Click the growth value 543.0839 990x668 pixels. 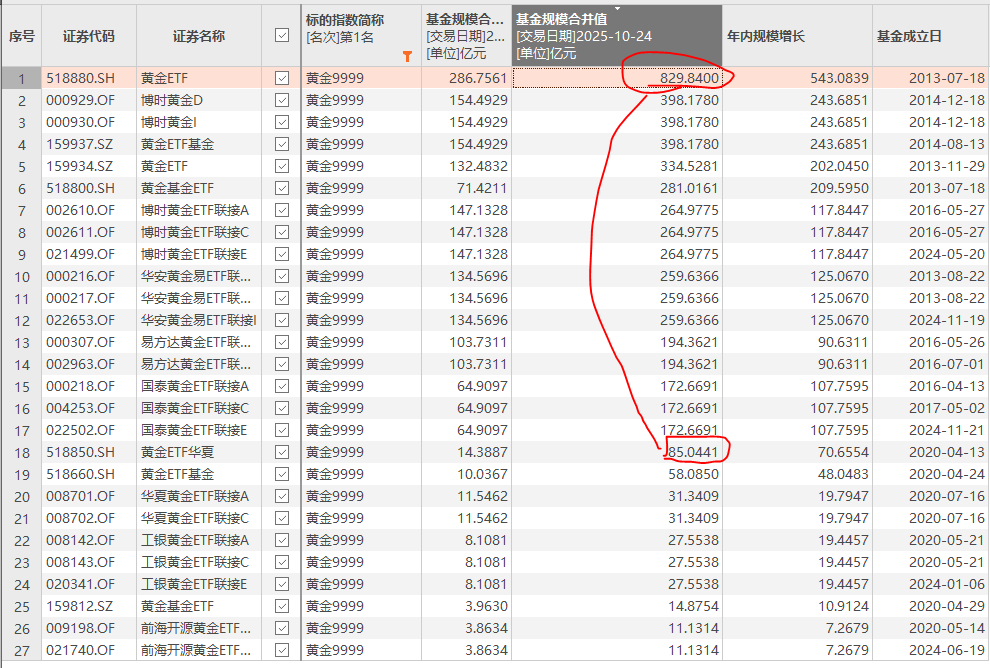(839, 78)
